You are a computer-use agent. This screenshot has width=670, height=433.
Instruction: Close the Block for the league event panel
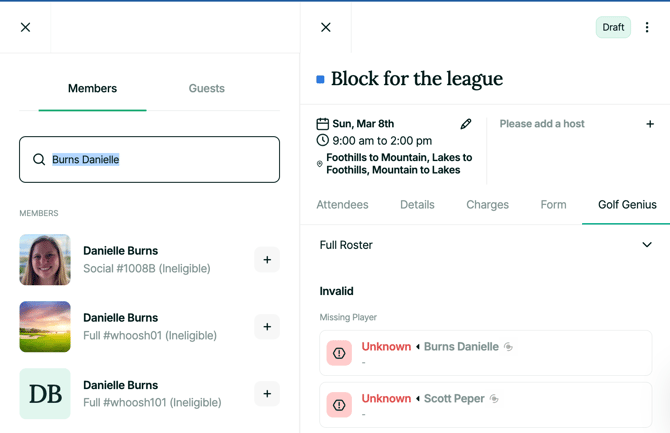coord(326,28)
